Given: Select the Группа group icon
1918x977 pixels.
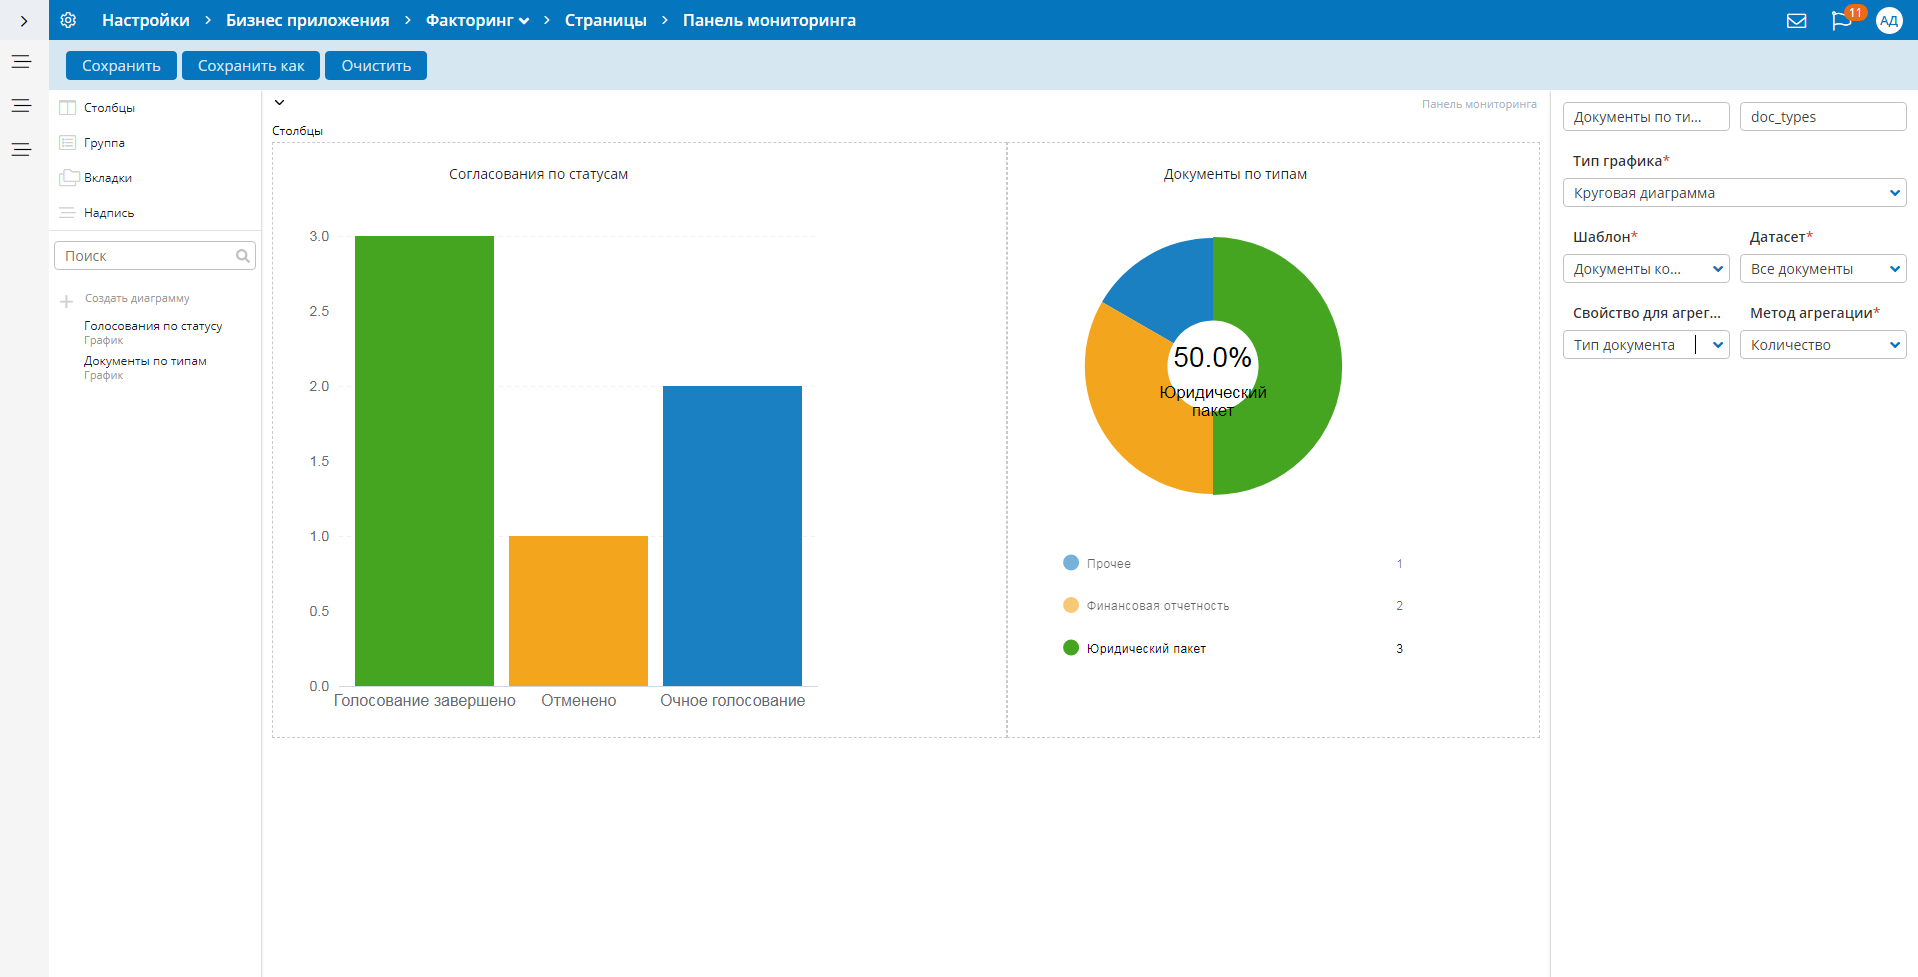Looking at the screenshot, I should tap(68, 143).
